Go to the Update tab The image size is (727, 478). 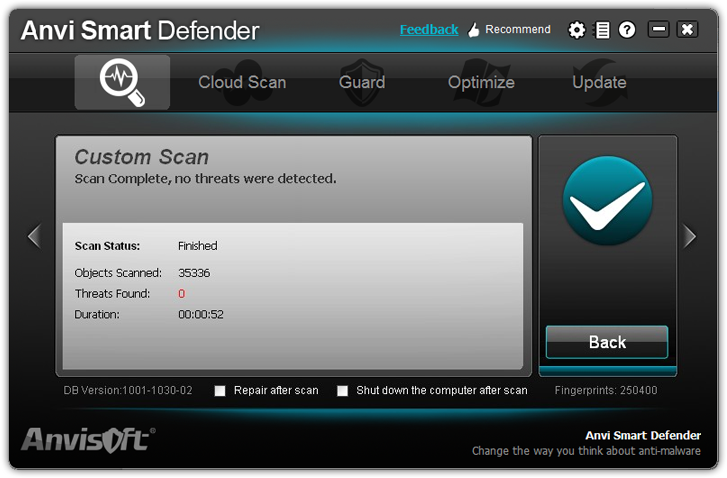click(599, 82)
